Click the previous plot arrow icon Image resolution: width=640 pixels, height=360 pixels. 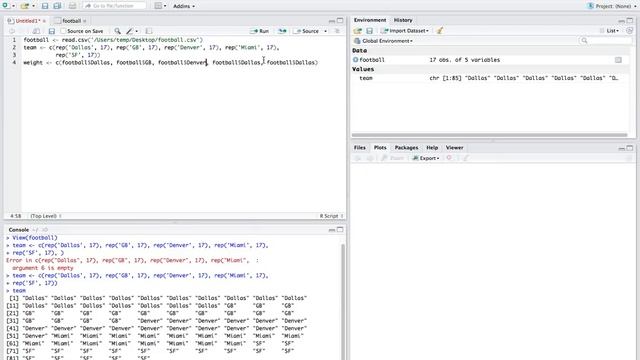358,158
